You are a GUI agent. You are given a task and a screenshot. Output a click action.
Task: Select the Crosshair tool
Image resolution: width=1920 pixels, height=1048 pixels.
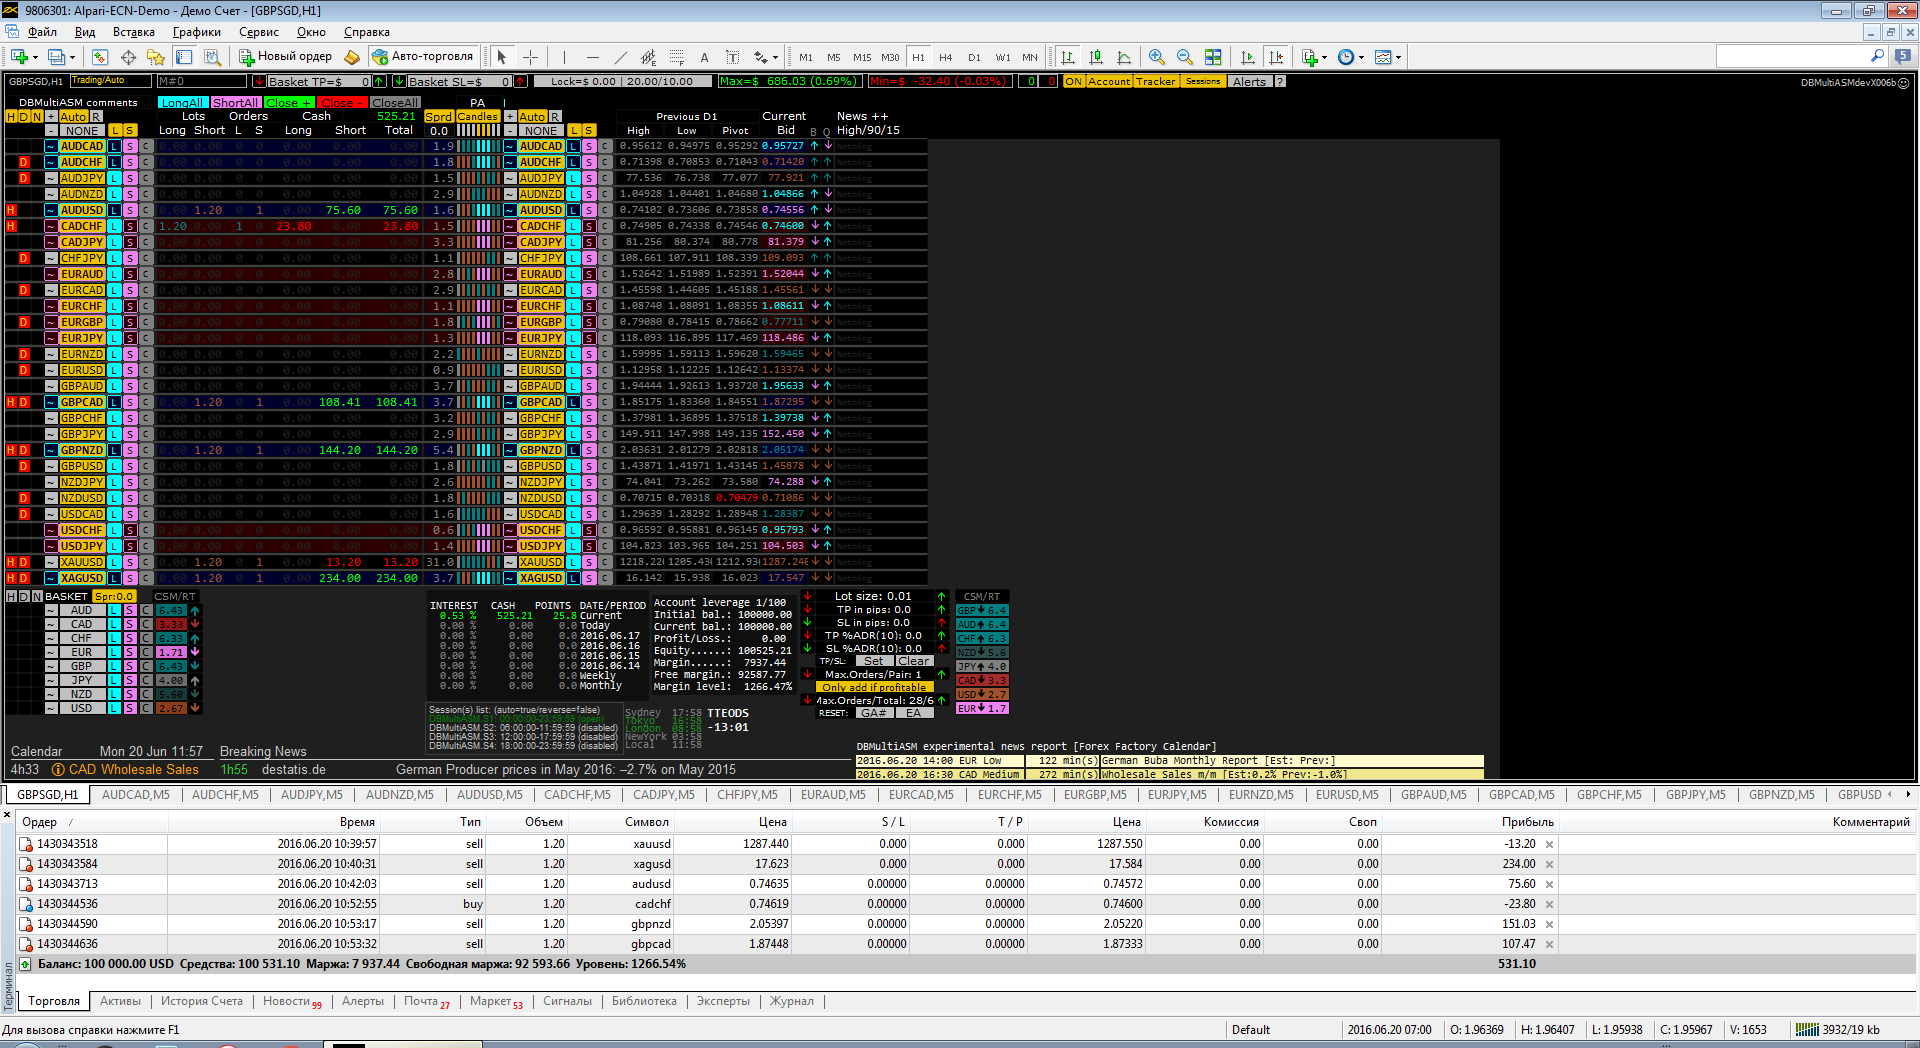(531, 57)
